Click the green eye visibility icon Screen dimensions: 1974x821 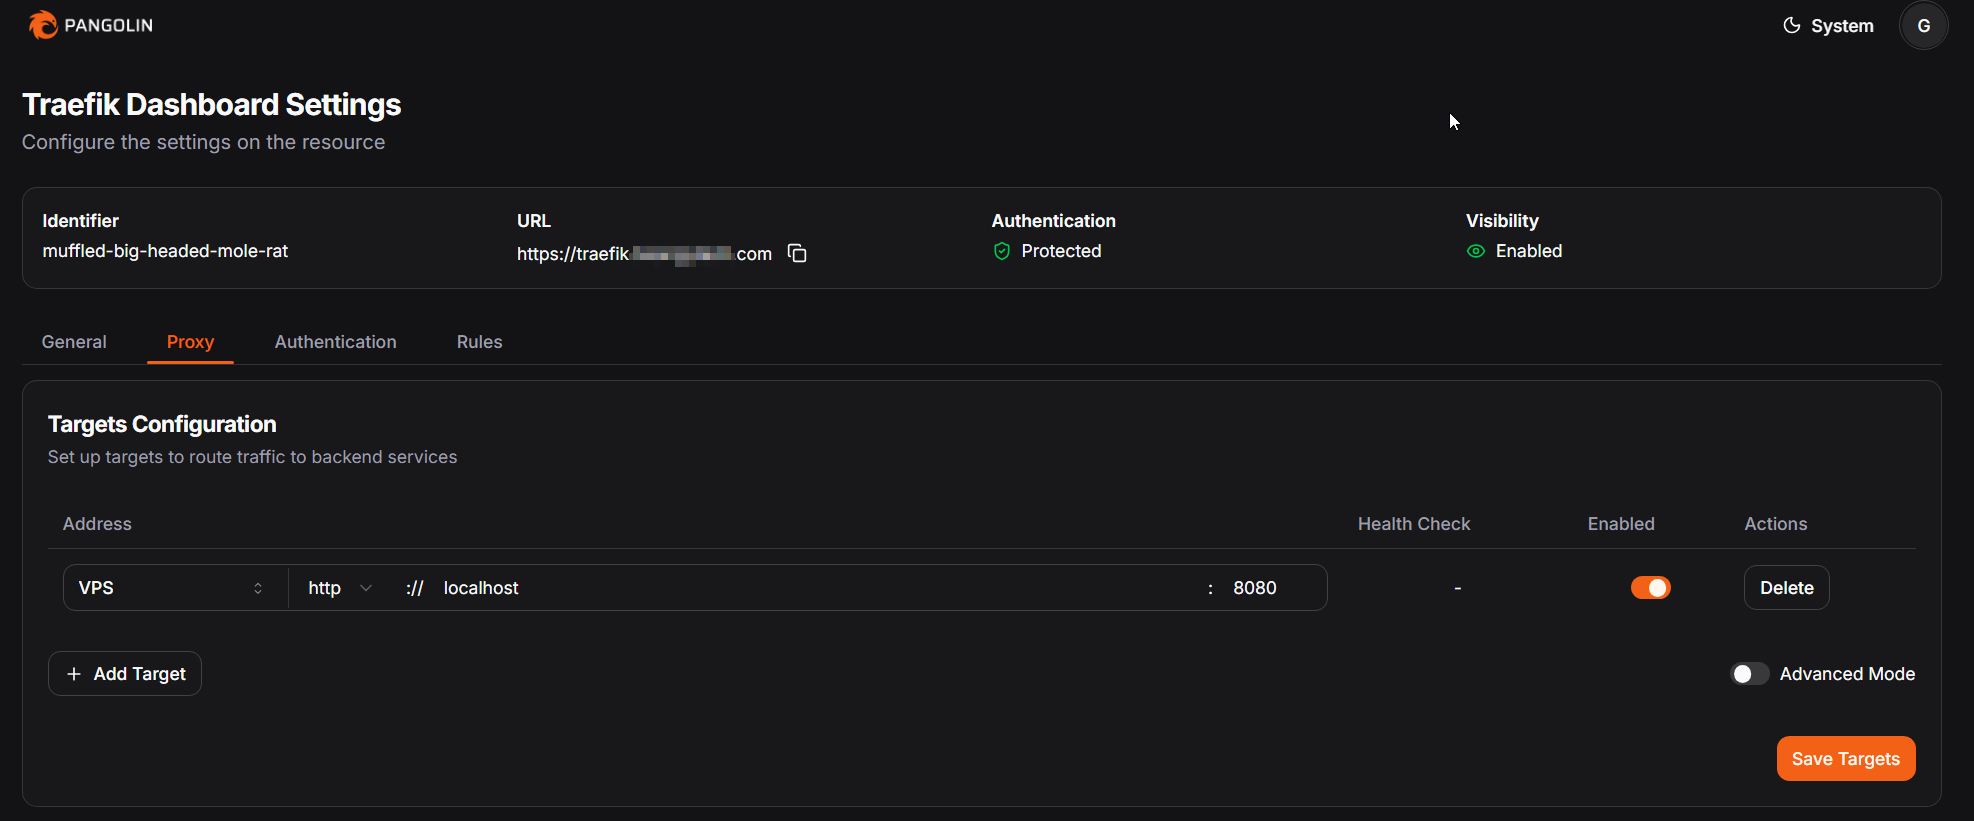(x=1476, y=251)
